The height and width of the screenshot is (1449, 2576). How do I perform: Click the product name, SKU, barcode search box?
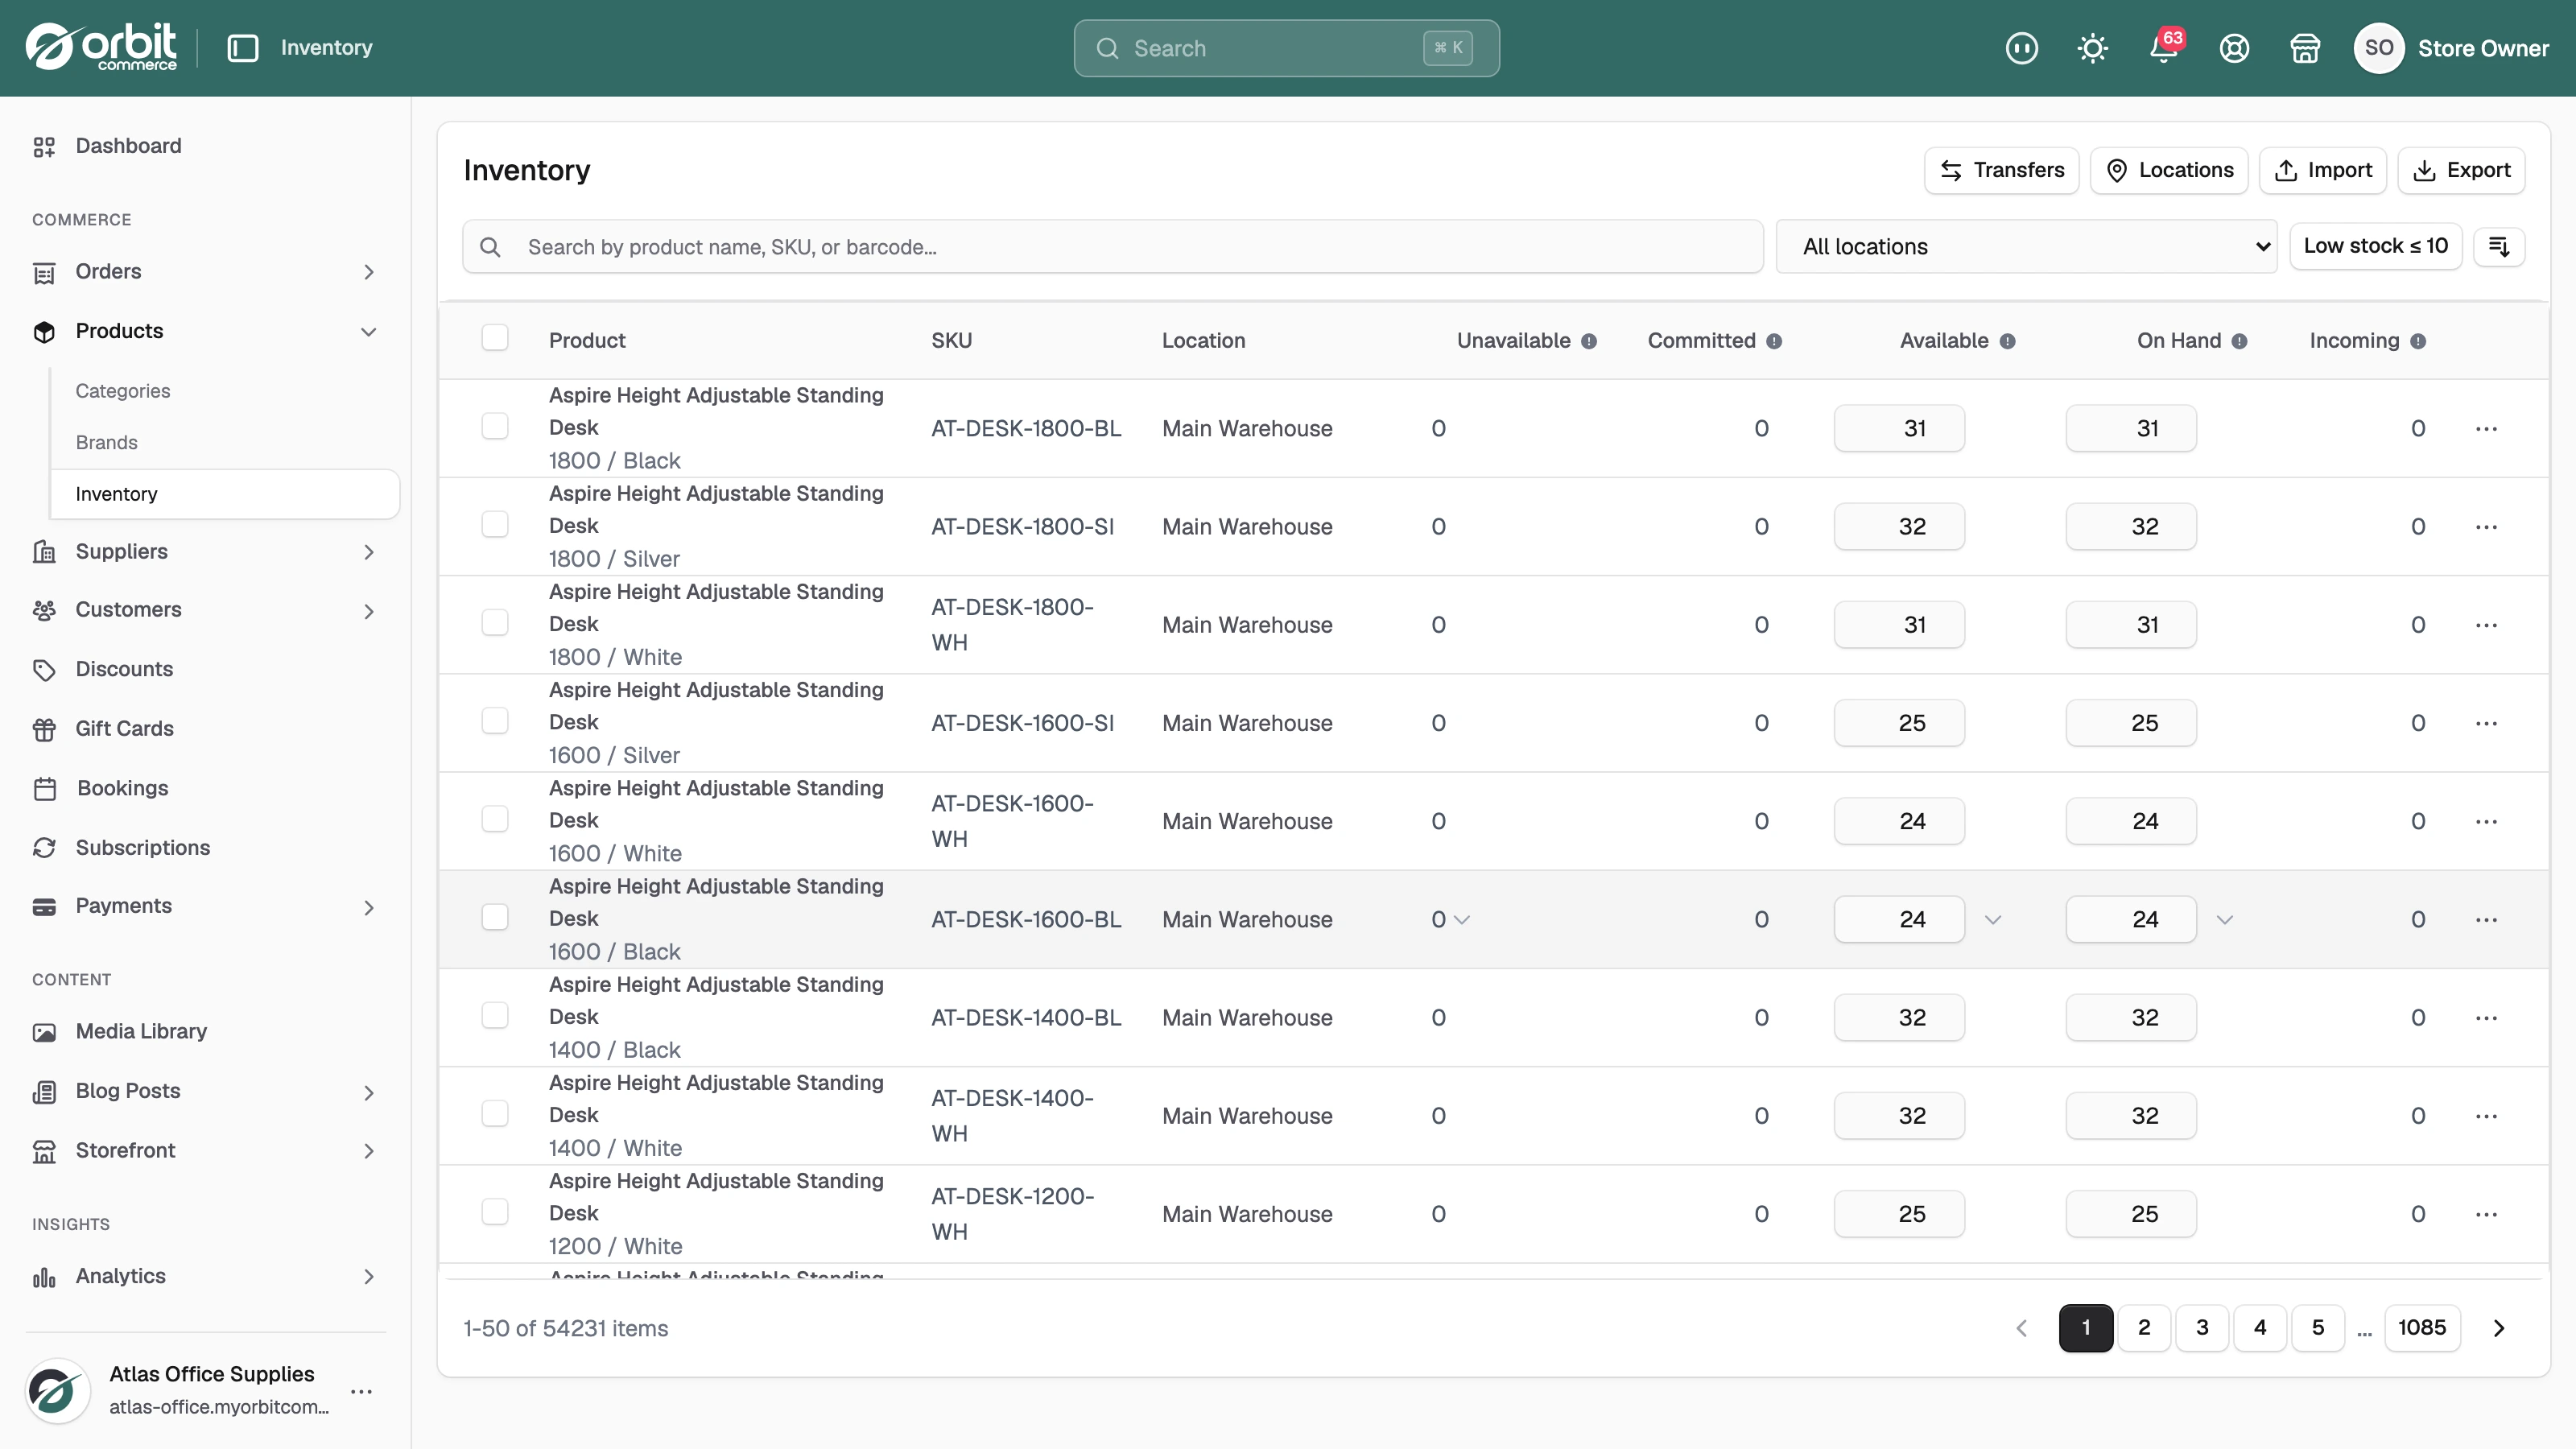1112,246
